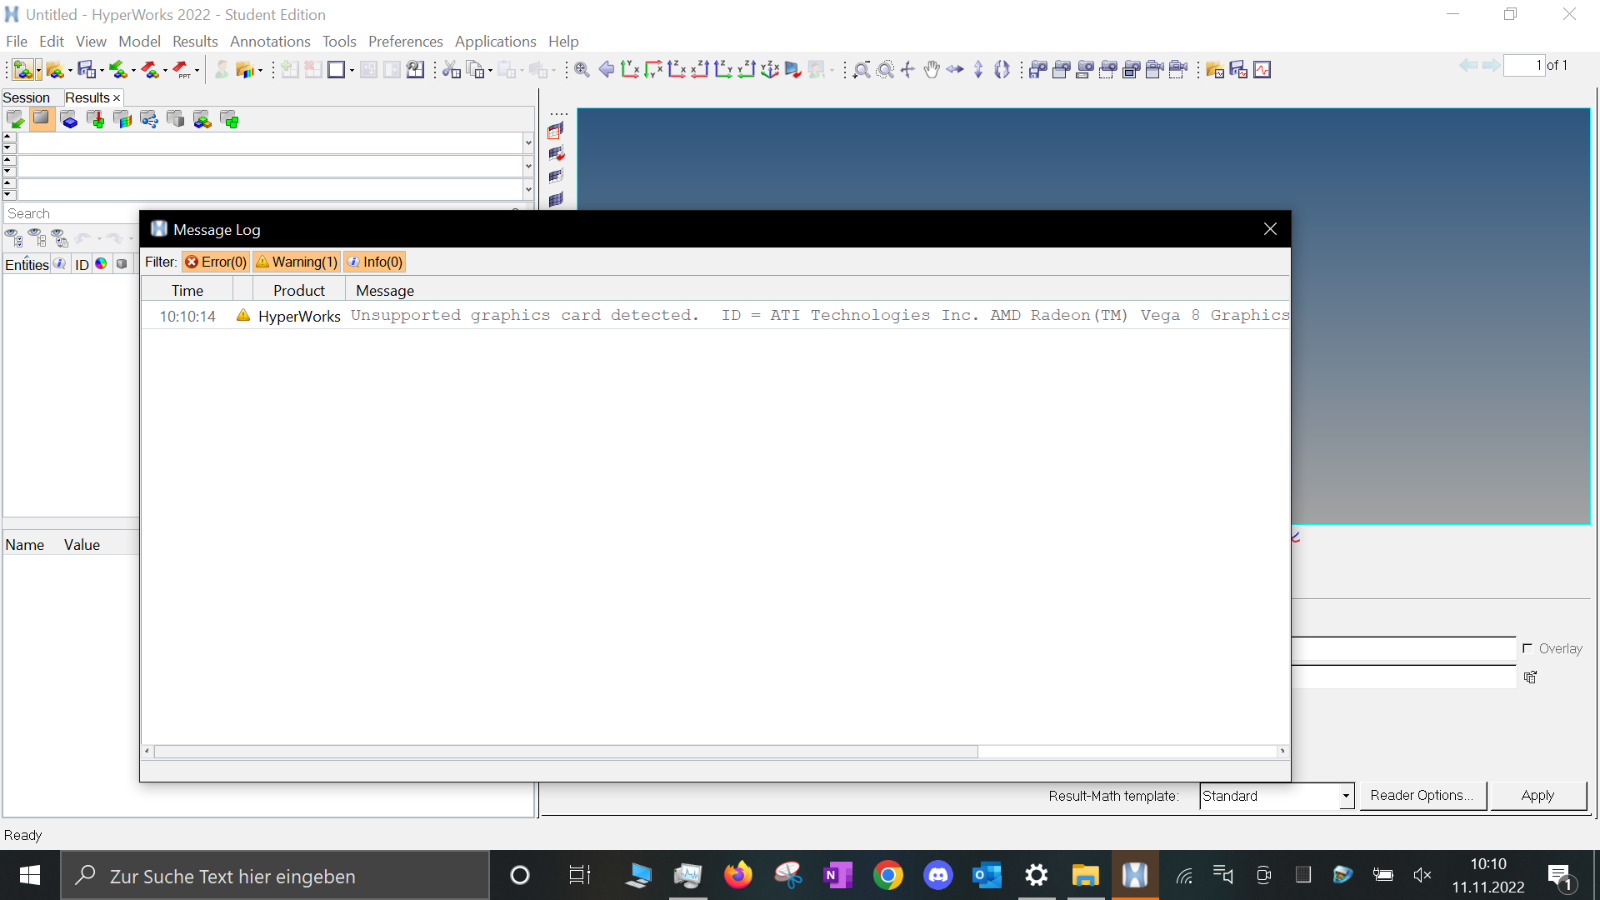Open the File menu
Screen dimensions: 1600x900
tap(17, 41)
